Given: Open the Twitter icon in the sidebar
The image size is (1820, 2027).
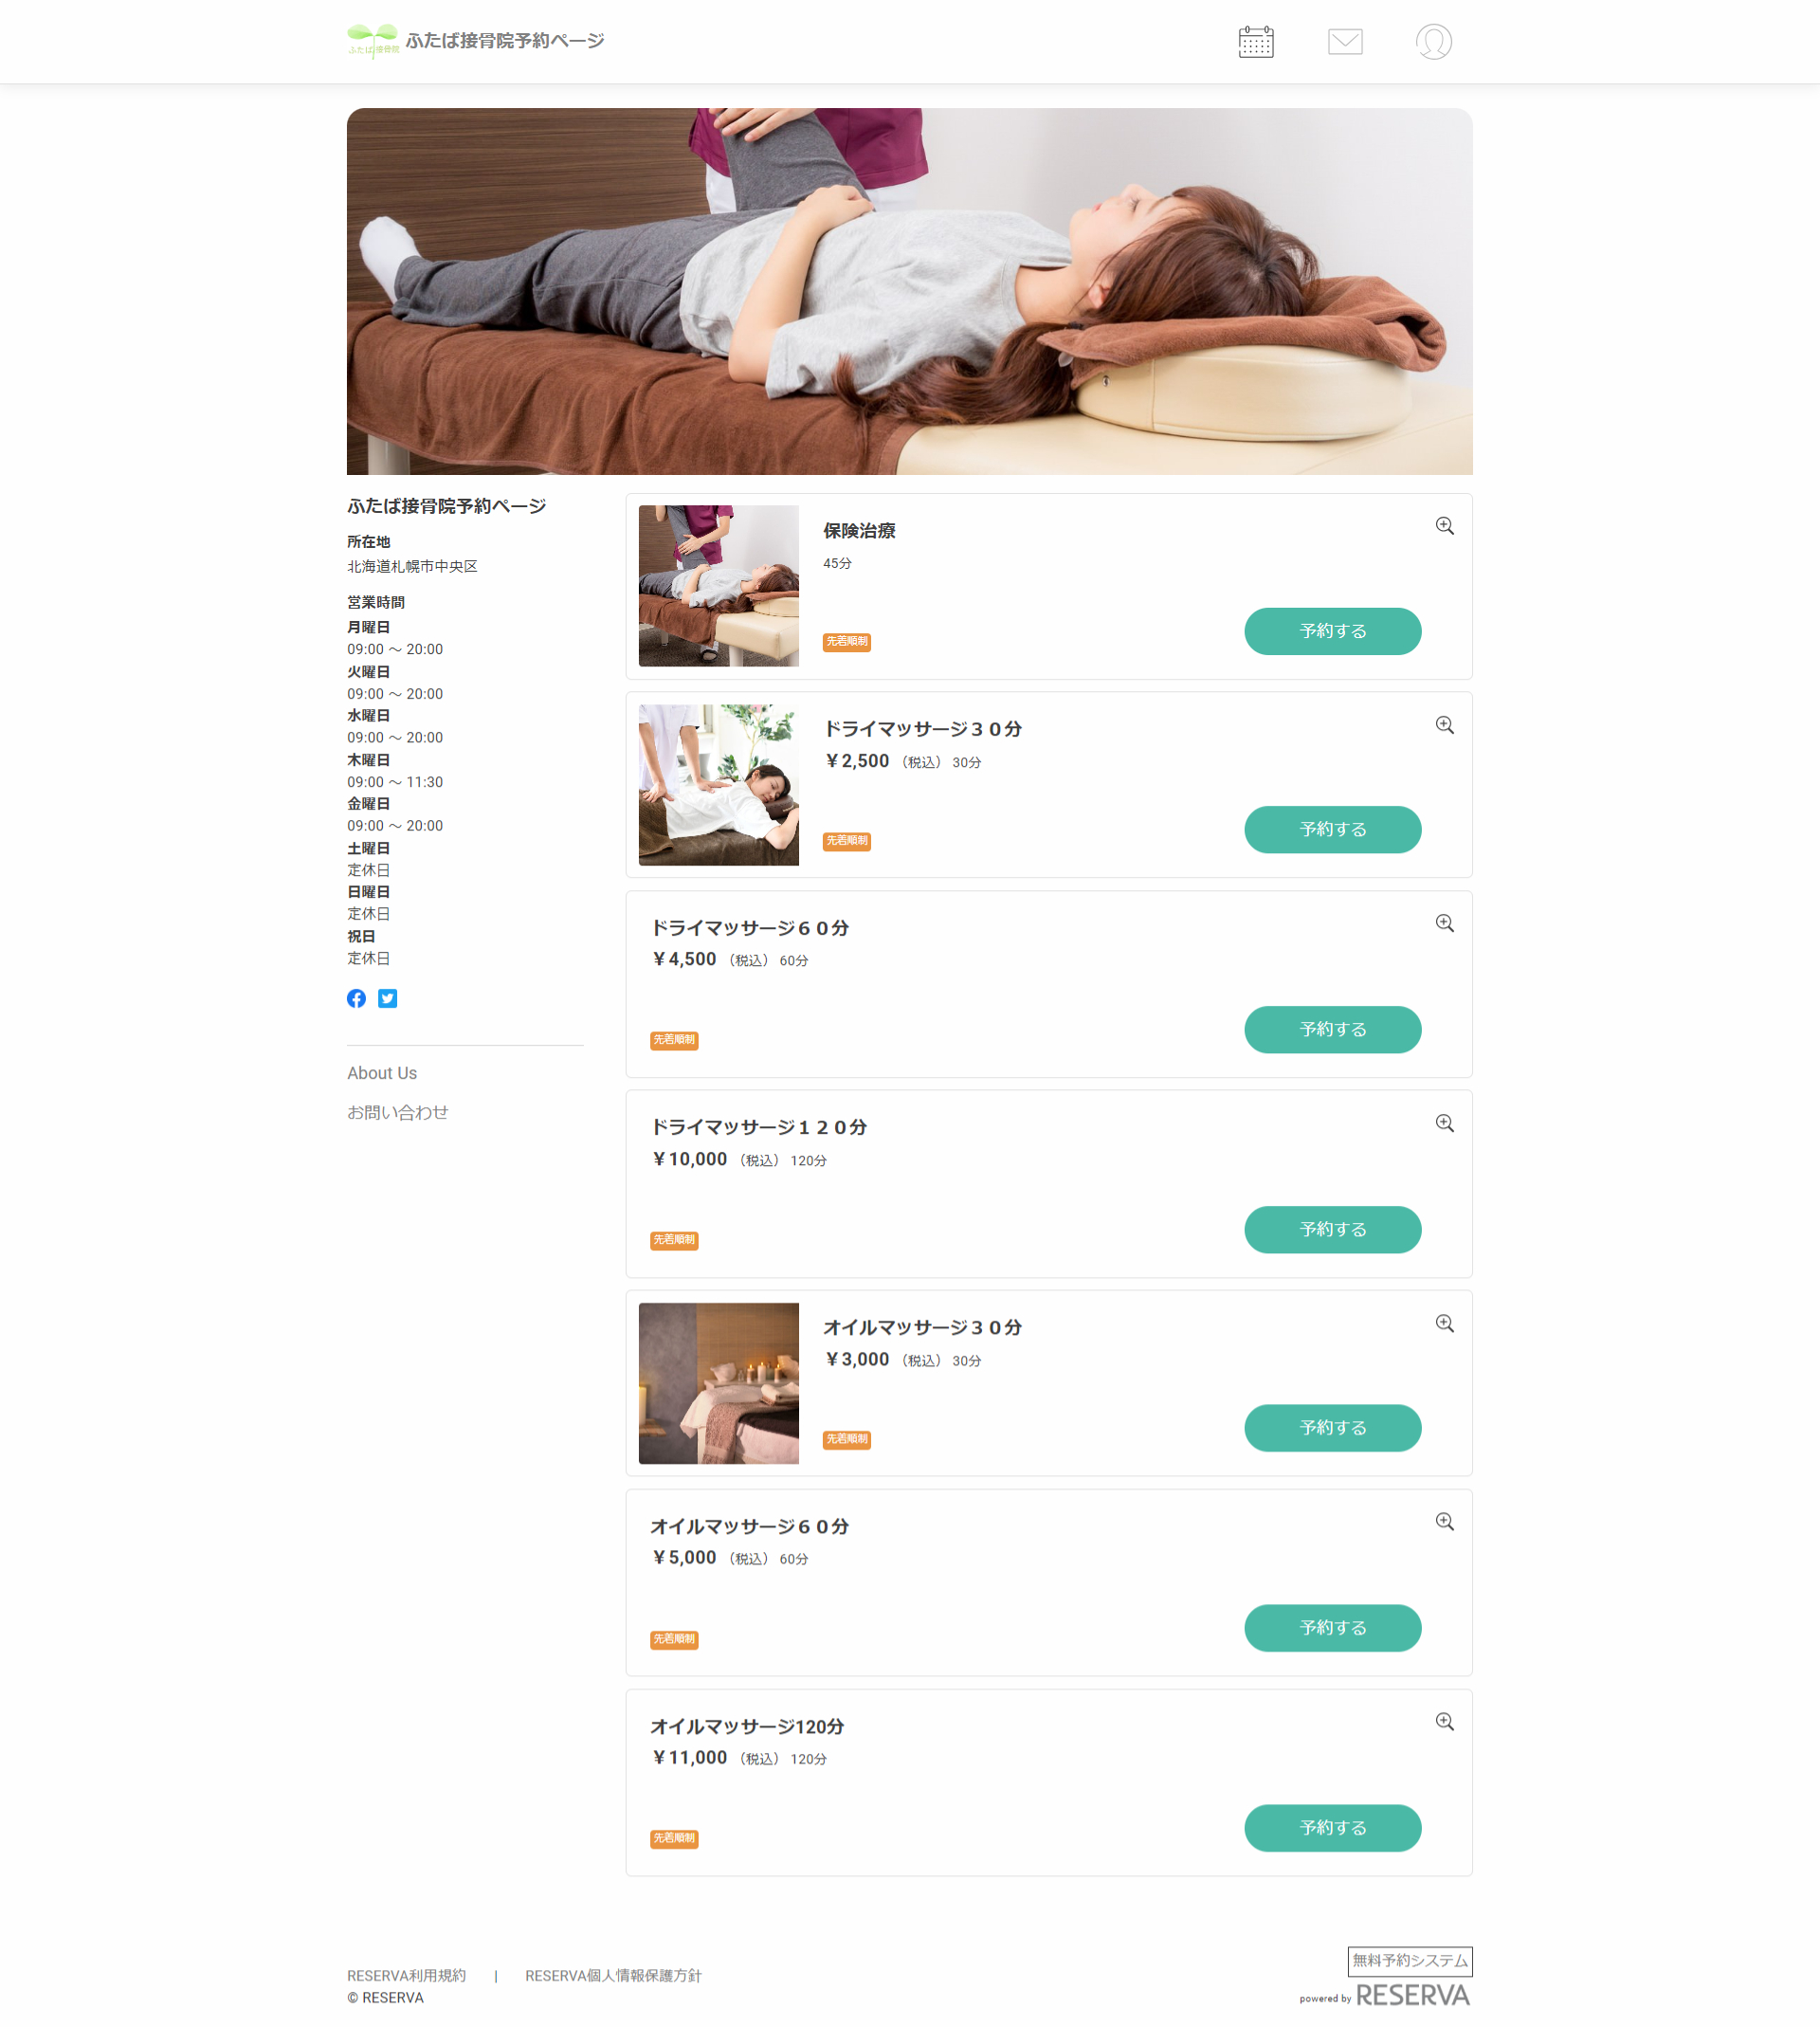Looking at the screenshot, I should pos(388,998).
